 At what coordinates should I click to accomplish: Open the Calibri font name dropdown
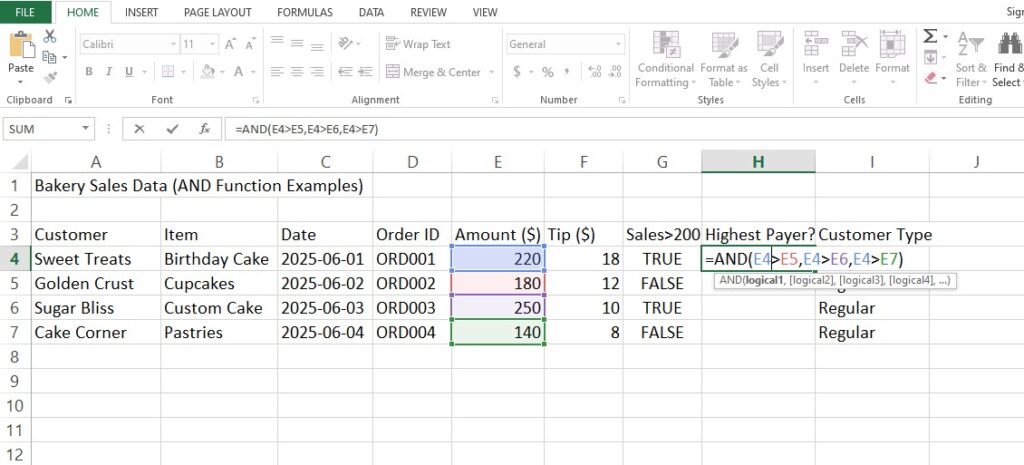pyautogui.click(x=169, y=44)
